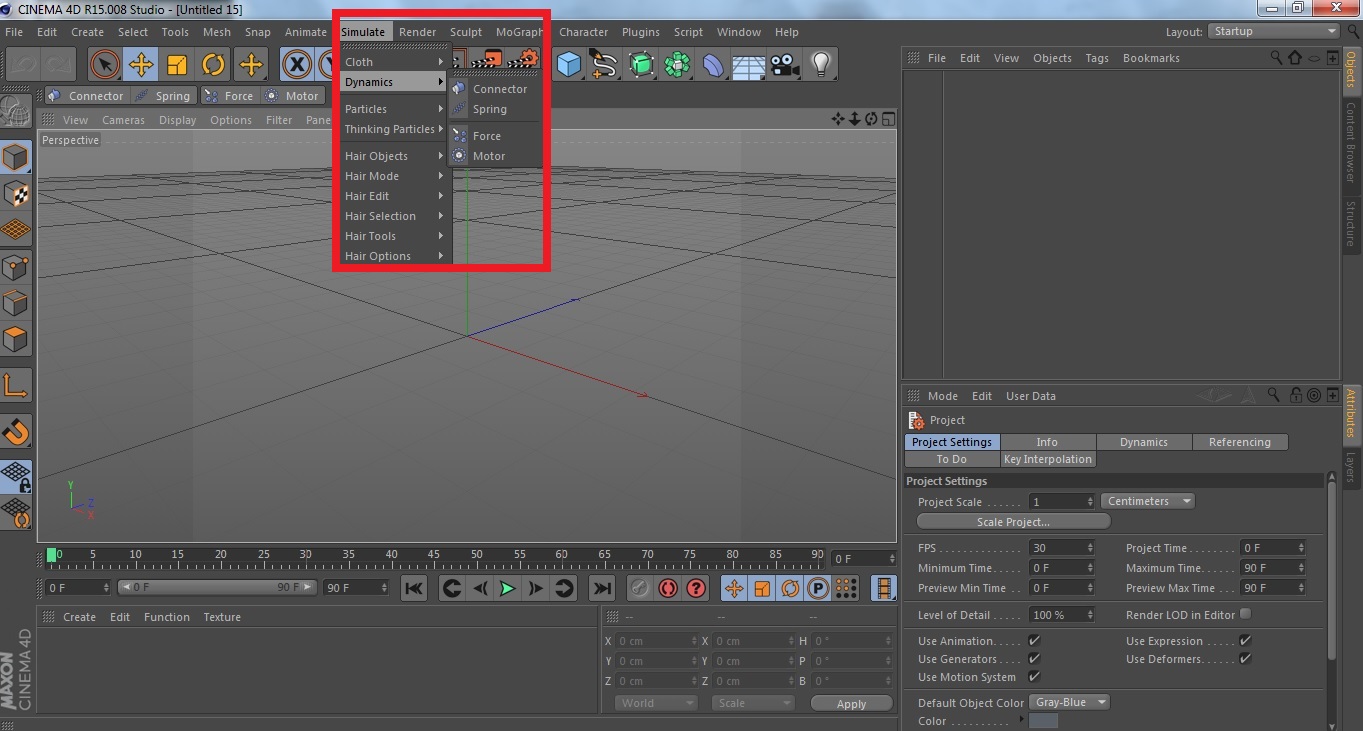Open the Scale coordinate dropdown
The image size is (1363, 731).
(x=753, y=703)
